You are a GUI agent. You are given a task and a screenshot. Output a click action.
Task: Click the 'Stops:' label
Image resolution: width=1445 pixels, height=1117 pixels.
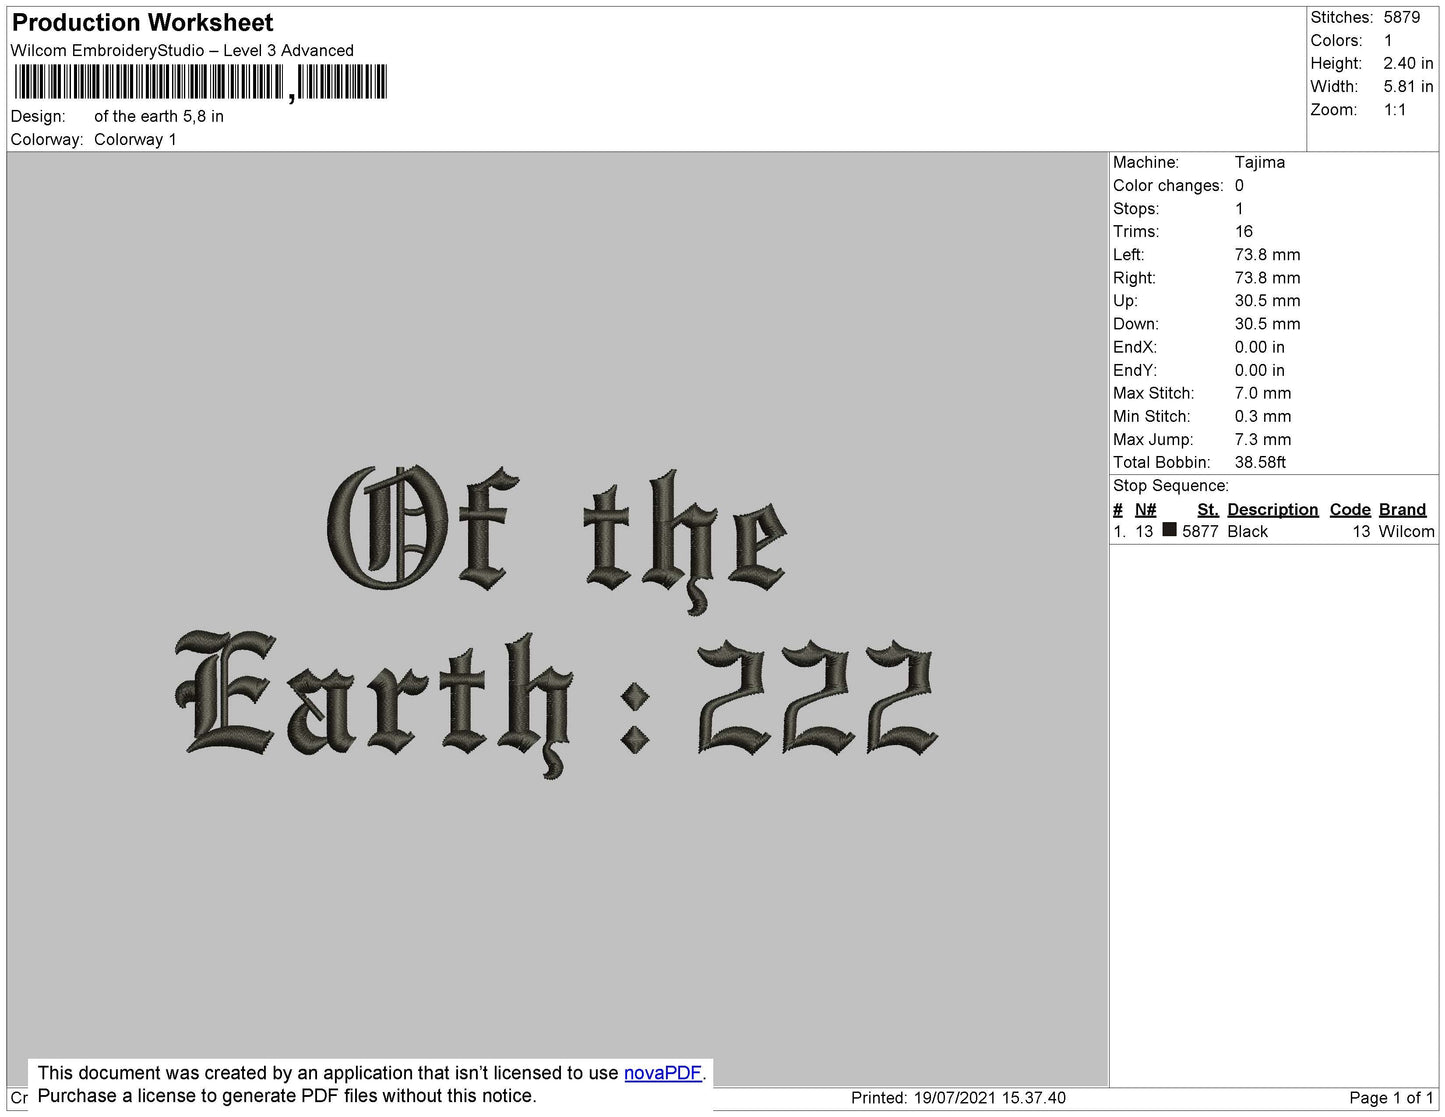pos(1136,208)
